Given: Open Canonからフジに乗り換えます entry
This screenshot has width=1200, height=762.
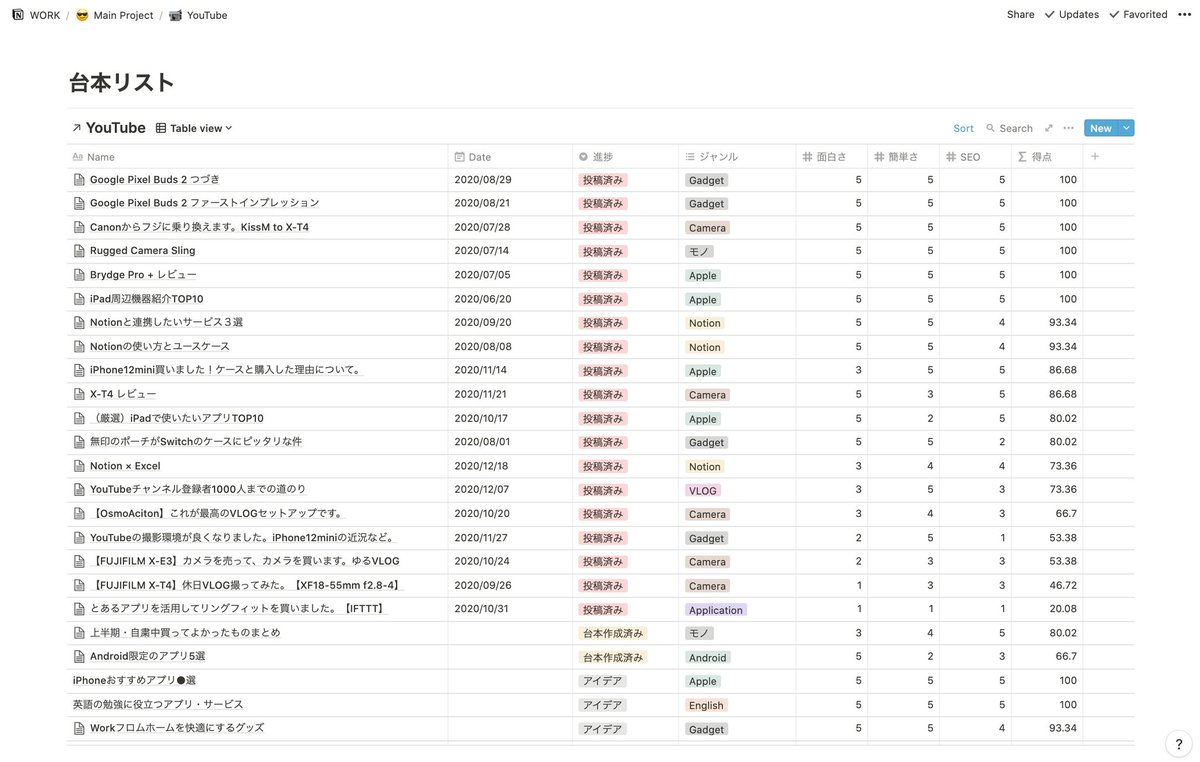Looking at the screenshot, I should coord(199,227).
